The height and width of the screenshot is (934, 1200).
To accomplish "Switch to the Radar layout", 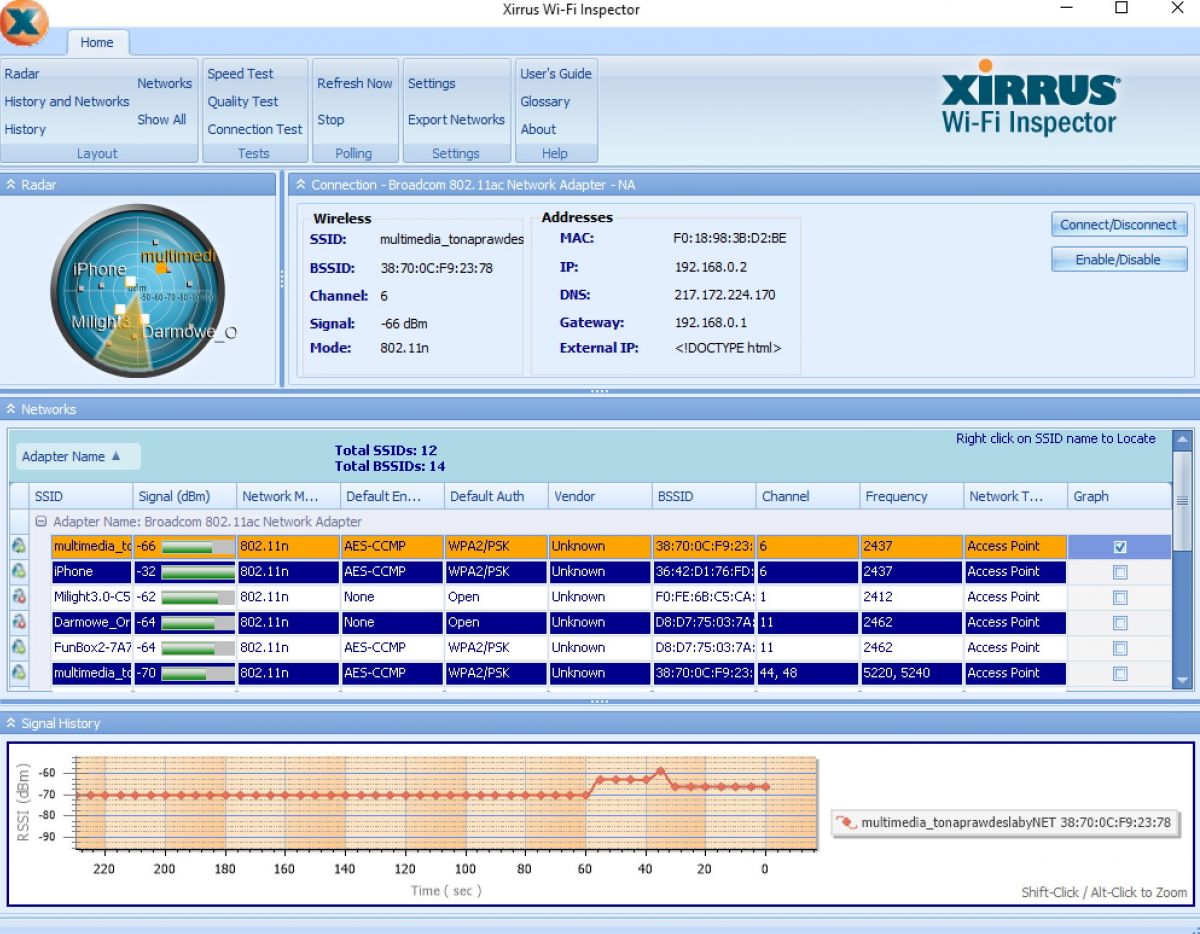I will point(22,74).
